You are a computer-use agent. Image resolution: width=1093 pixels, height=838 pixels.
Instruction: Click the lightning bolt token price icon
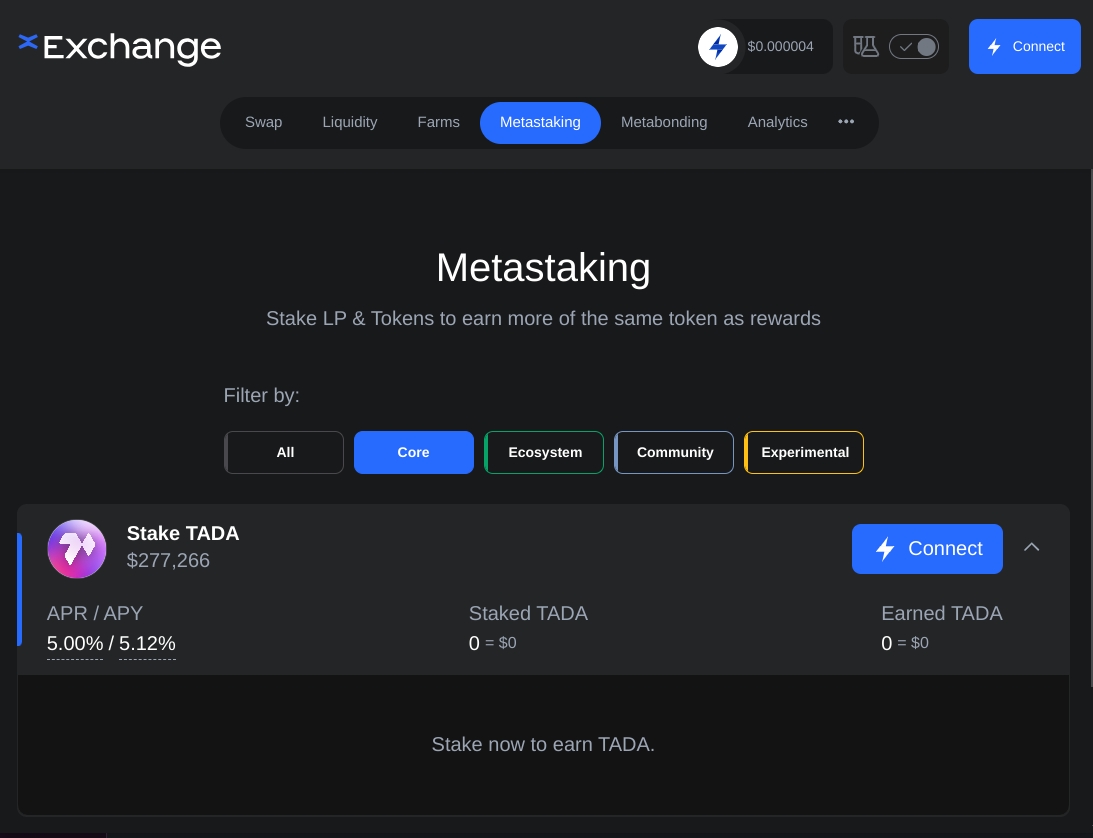pos(717,47)
